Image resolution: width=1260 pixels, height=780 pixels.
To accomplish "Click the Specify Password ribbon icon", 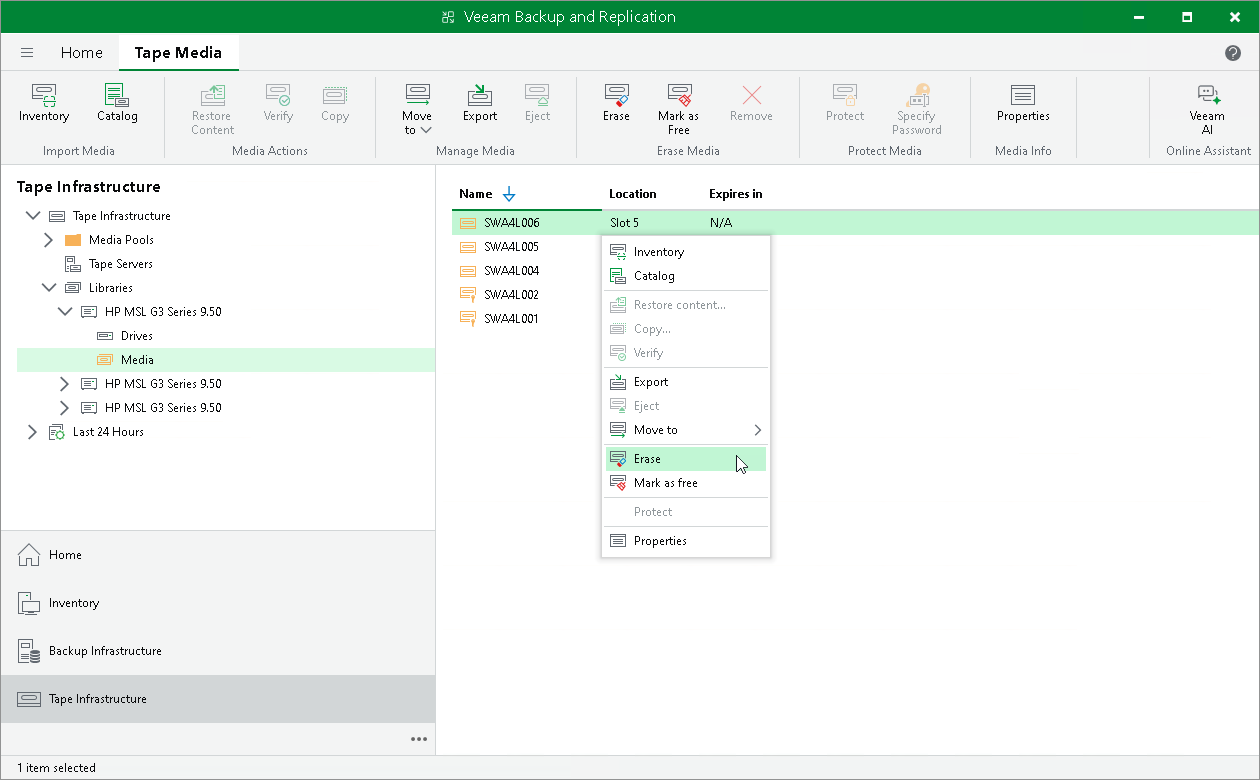I will [917, 95].
